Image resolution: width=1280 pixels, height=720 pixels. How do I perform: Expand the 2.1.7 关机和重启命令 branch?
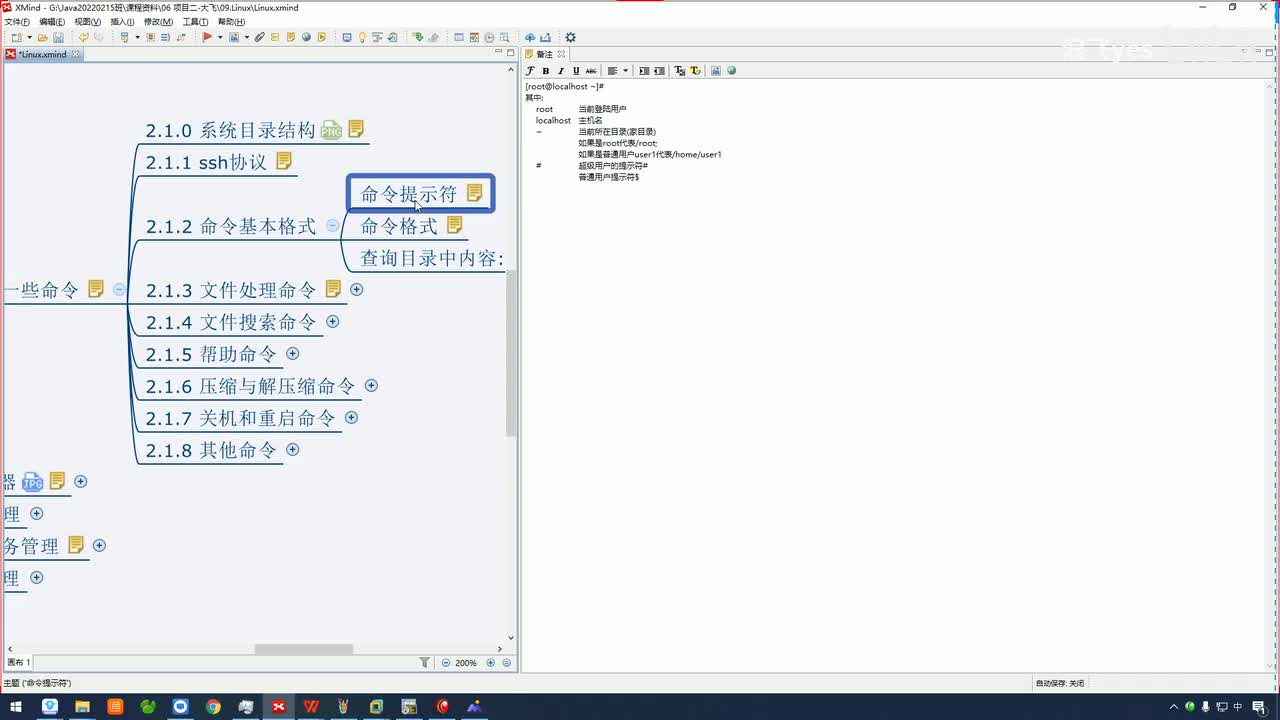pos(351,418)
